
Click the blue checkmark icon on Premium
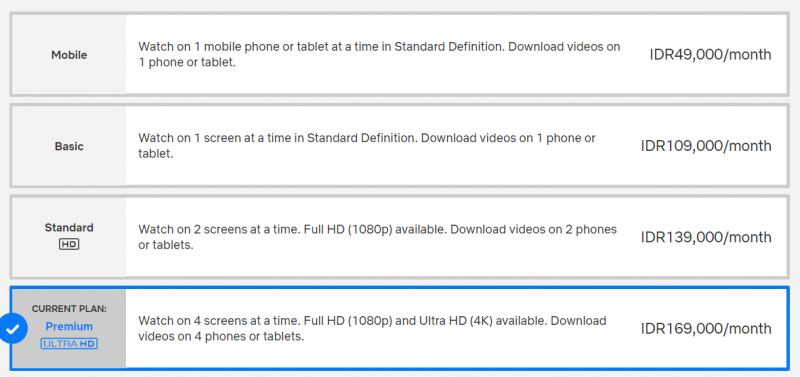pyautogui.click(x=12, y=329)
